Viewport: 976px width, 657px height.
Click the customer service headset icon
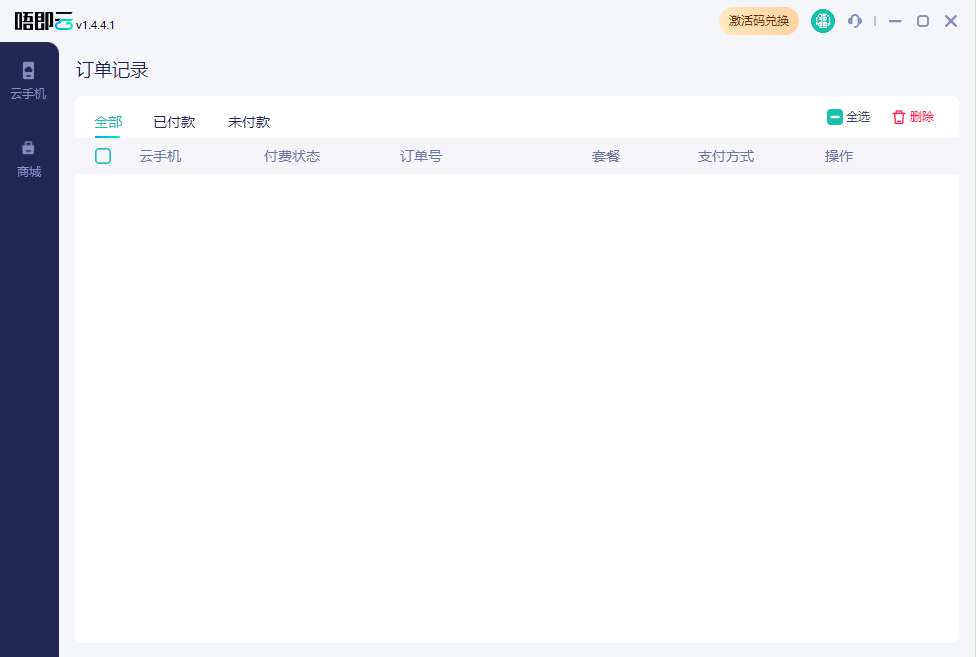(x=854, y=20)
